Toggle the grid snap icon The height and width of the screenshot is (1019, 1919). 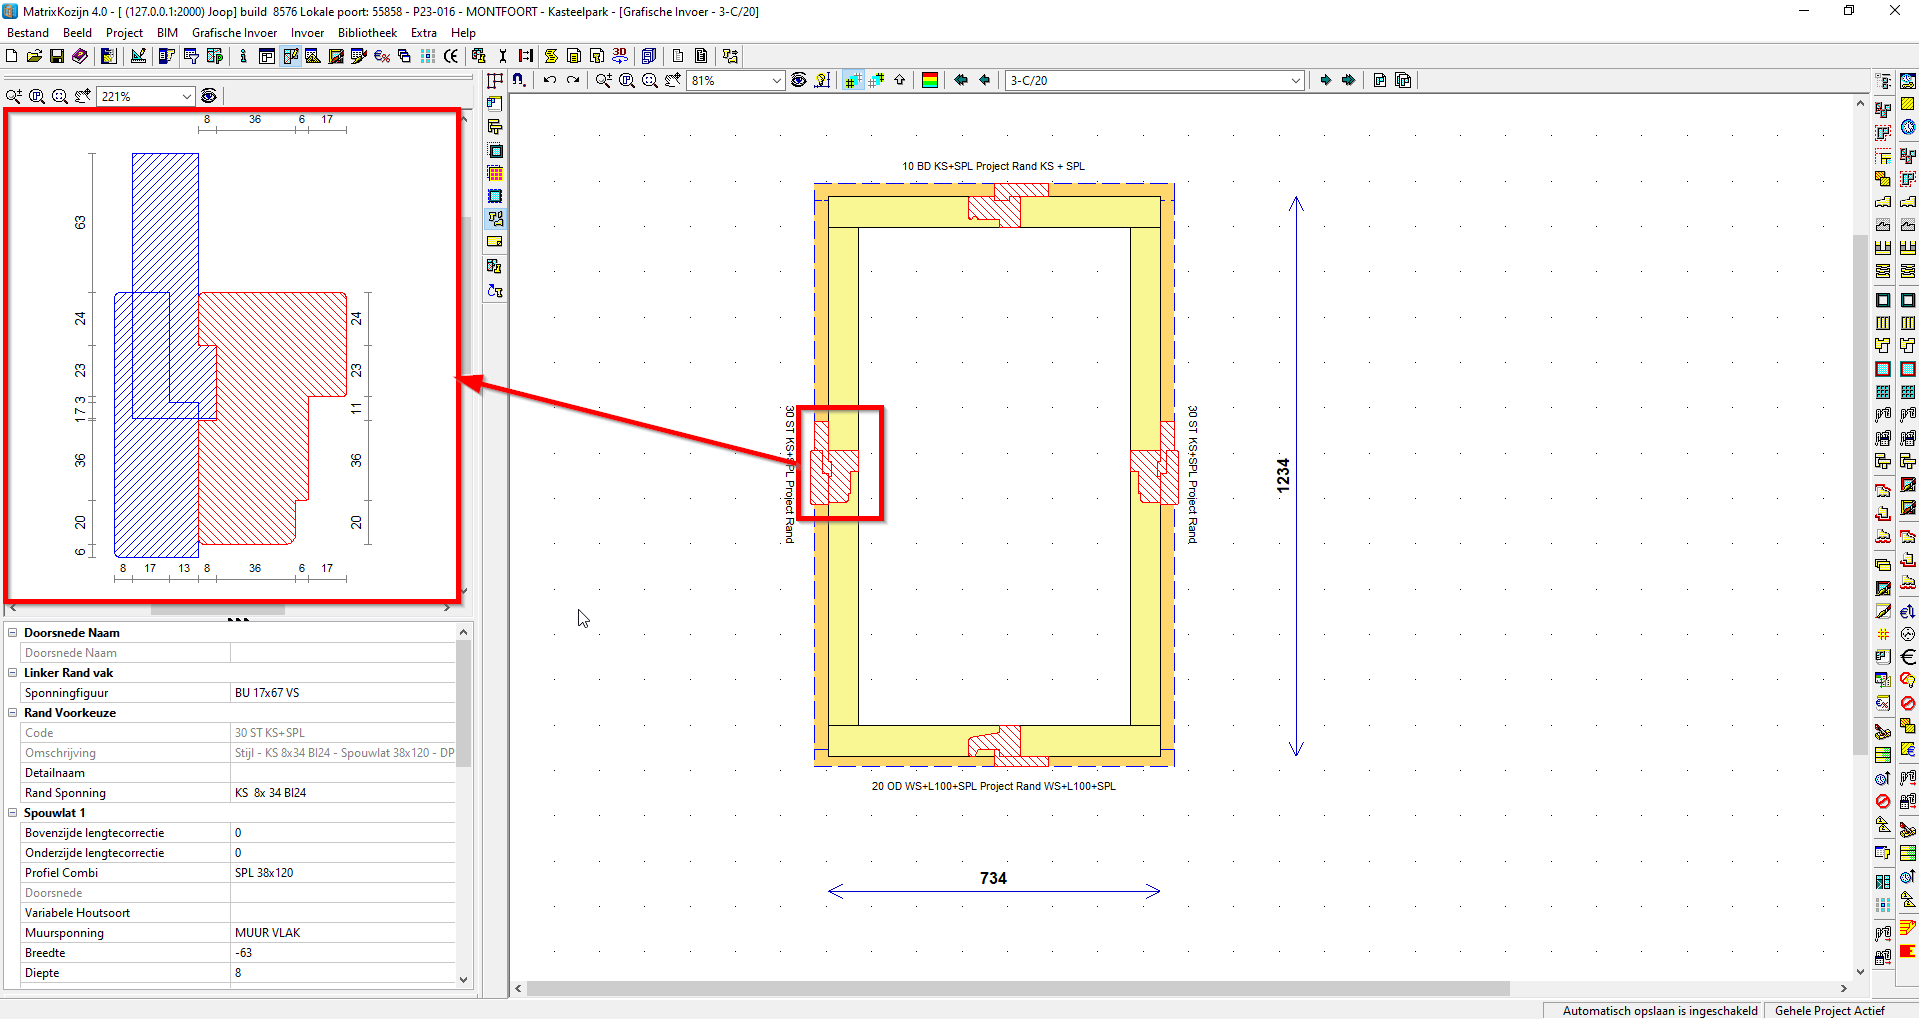click(851, 80)
